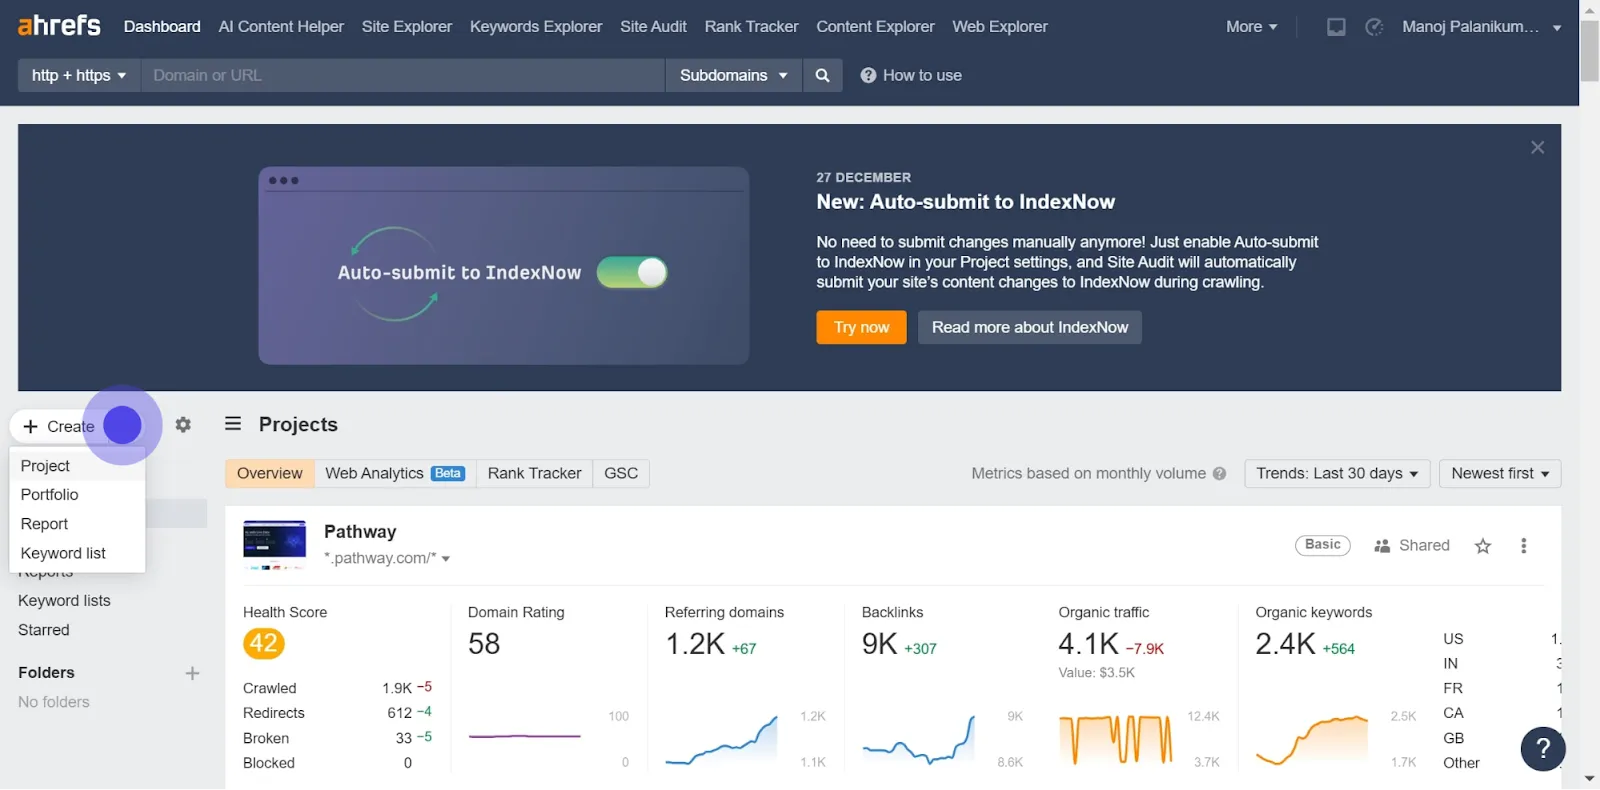Open Dashboard in top navigation
1600x790 pixels.
coord(162,27)
